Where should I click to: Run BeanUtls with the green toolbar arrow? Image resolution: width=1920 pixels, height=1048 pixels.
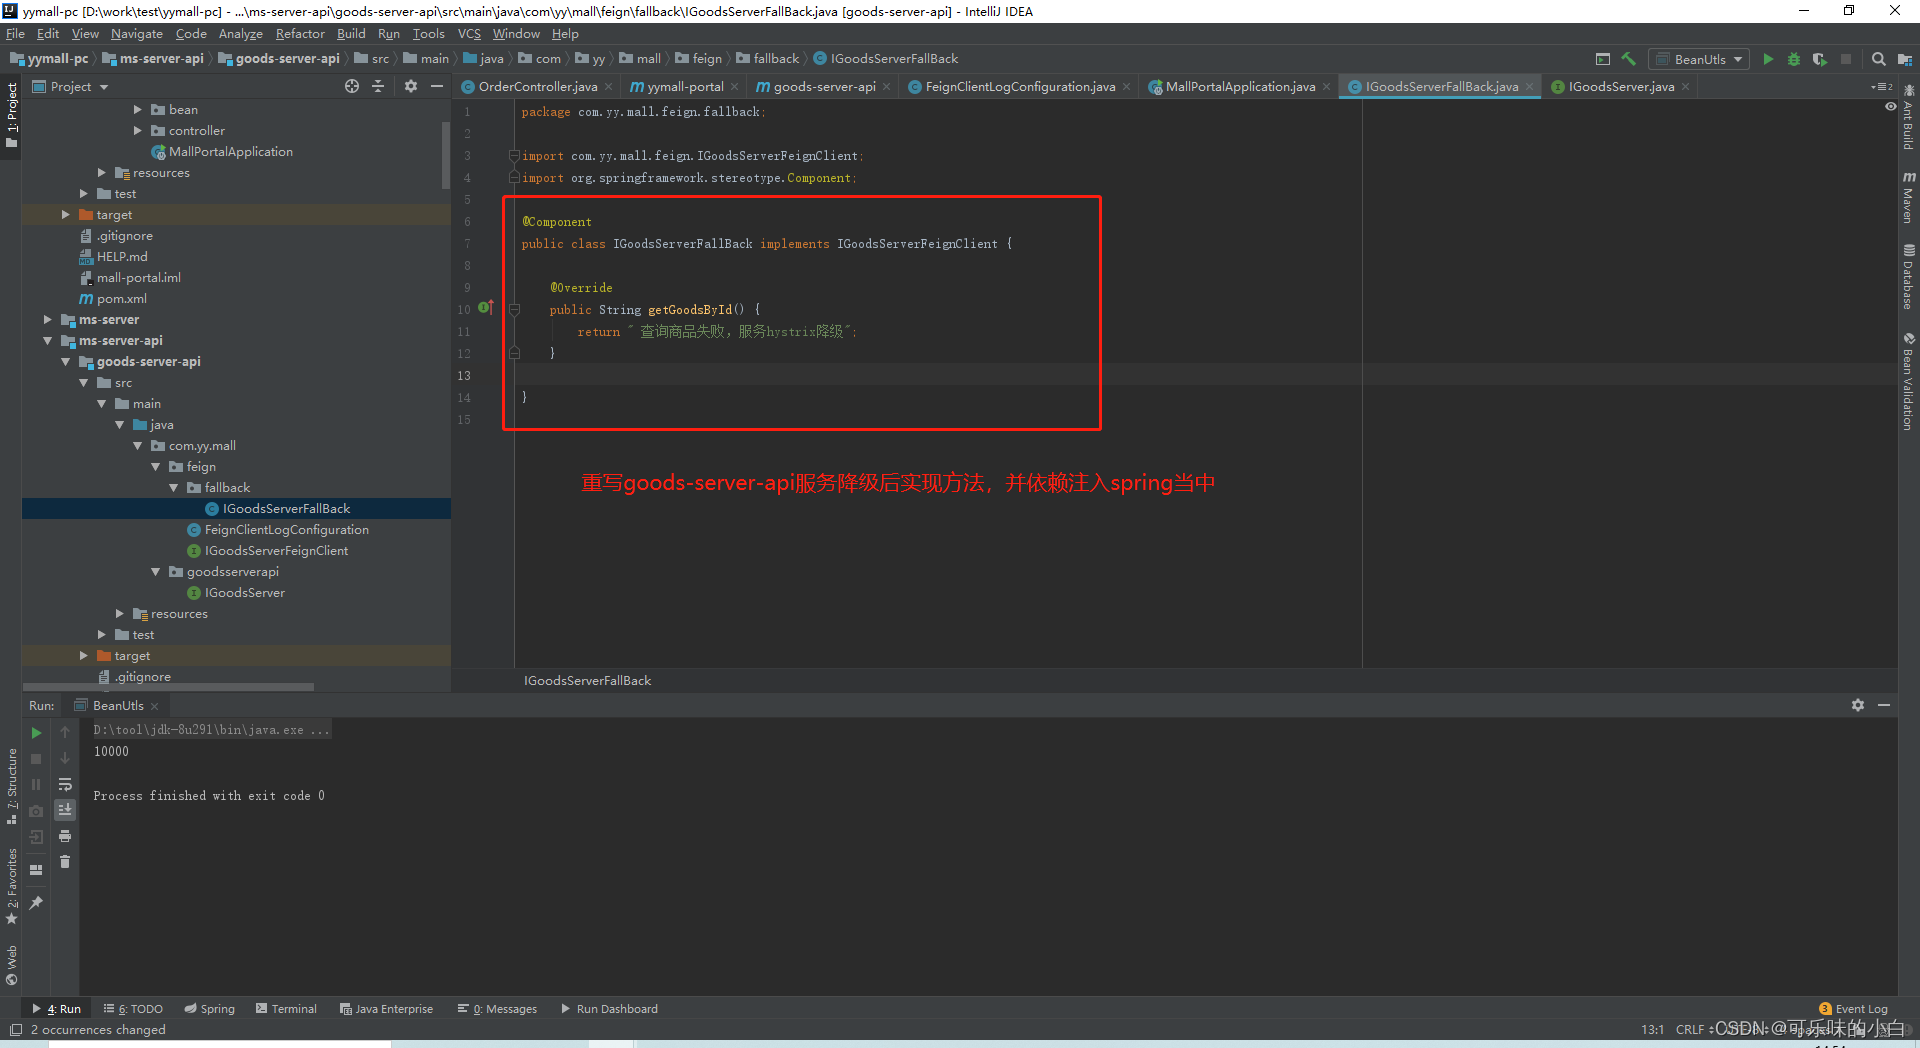[x=1768, y=59]
